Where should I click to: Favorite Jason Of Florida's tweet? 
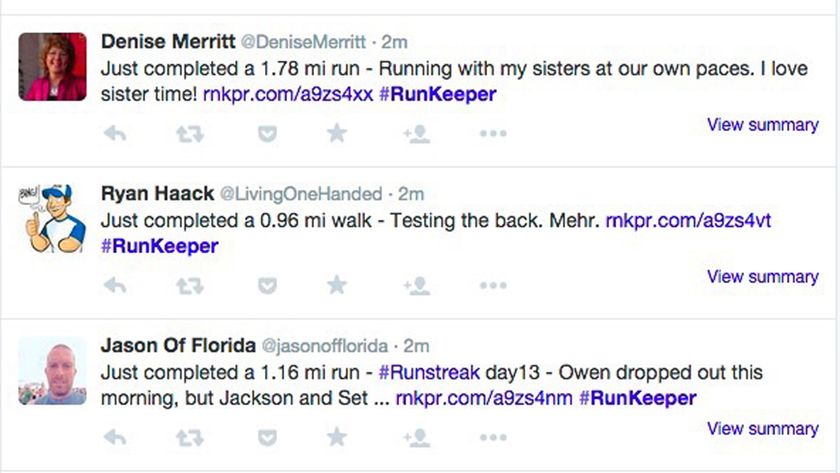coord(337,437)
